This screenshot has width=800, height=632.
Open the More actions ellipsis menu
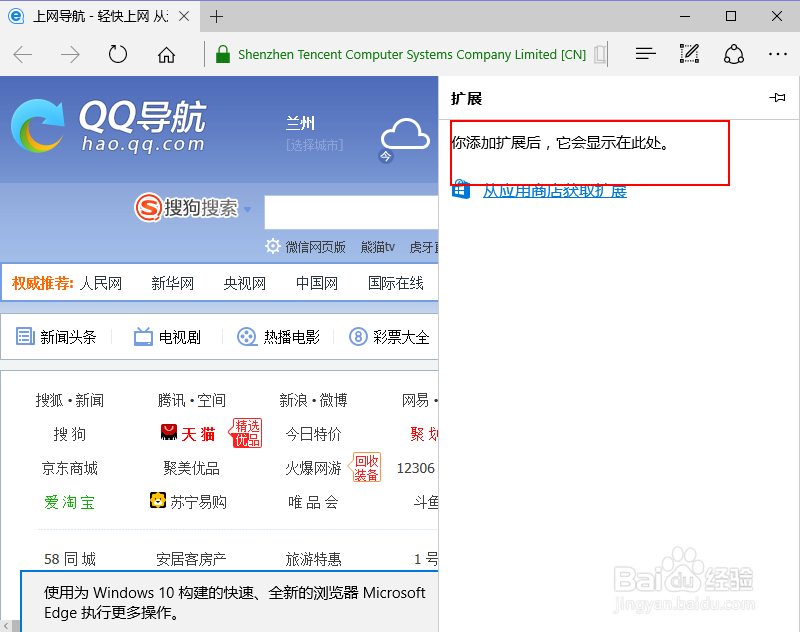[x=778, y=54]
